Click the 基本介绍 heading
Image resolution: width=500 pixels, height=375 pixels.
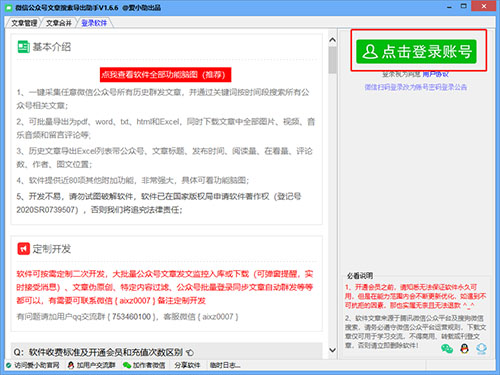click(52, 47)
